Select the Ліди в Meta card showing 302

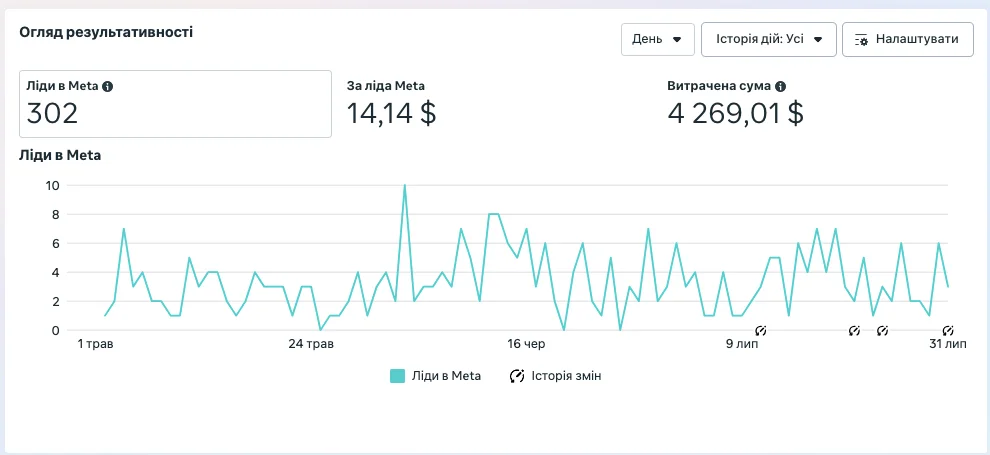pos(175,104)
